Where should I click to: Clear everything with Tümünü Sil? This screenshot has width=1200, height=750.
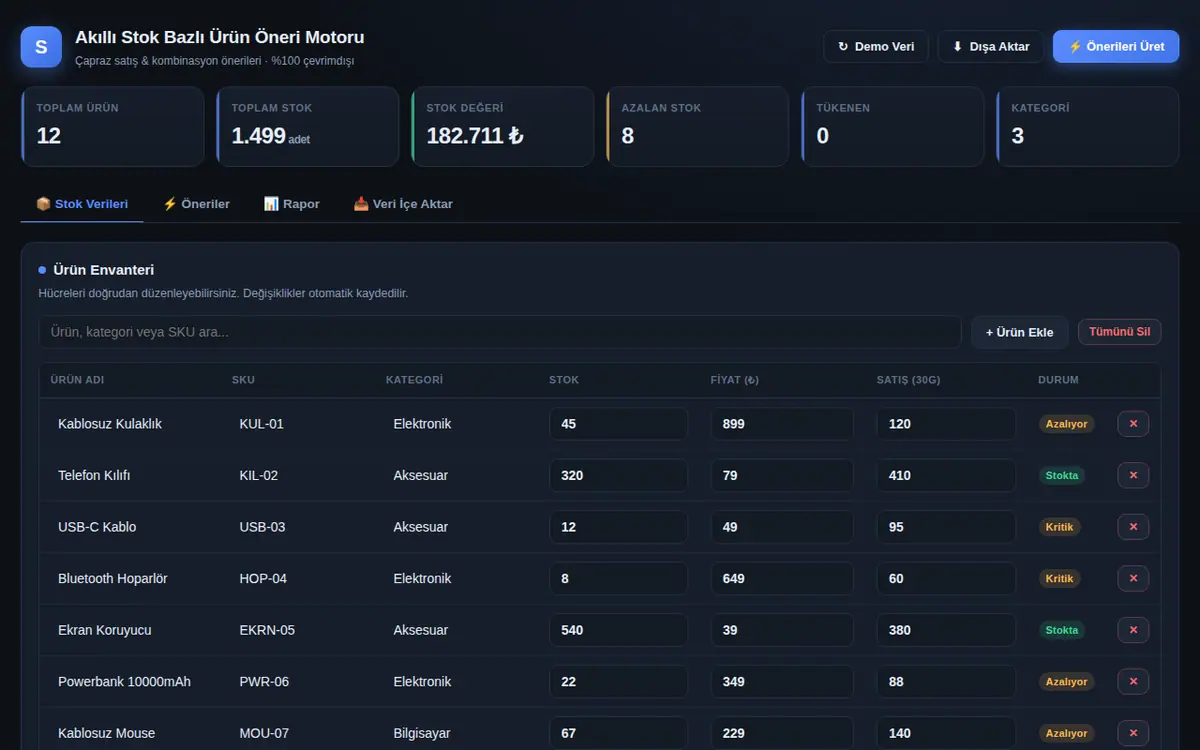tap(1120, 332)
